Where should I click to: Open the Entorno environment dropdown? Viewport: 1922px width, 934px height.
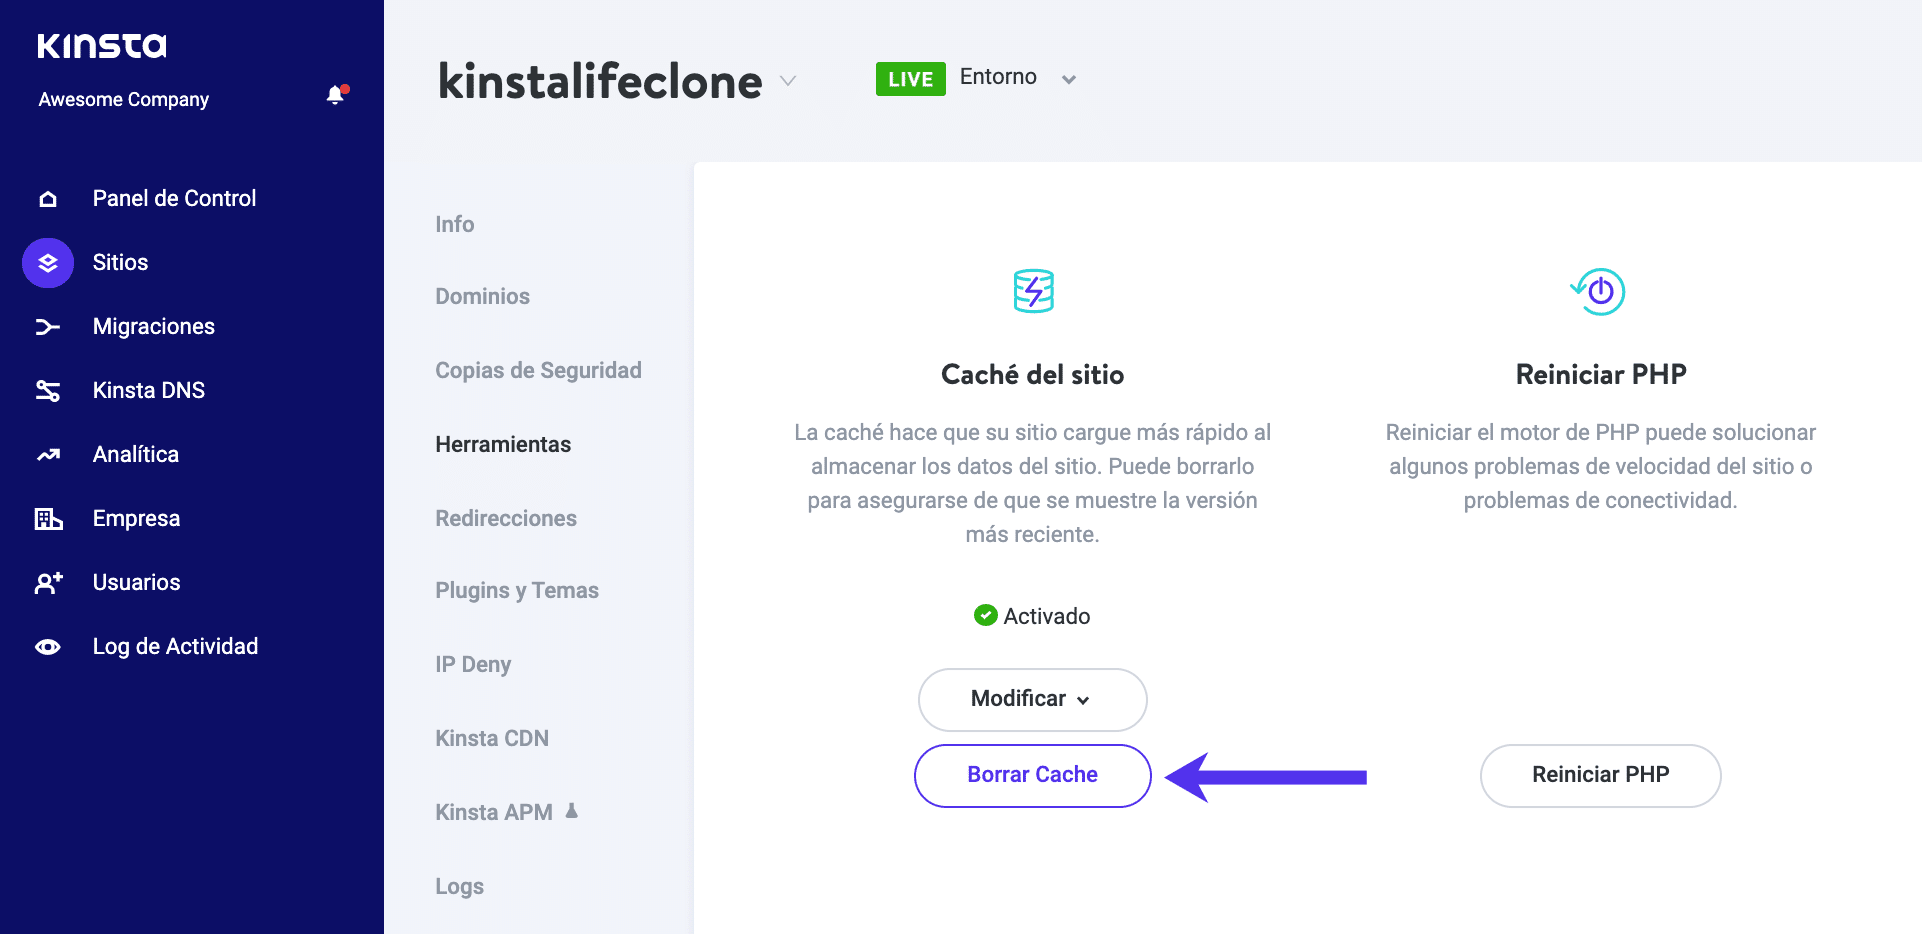[x=1068, y=79]
